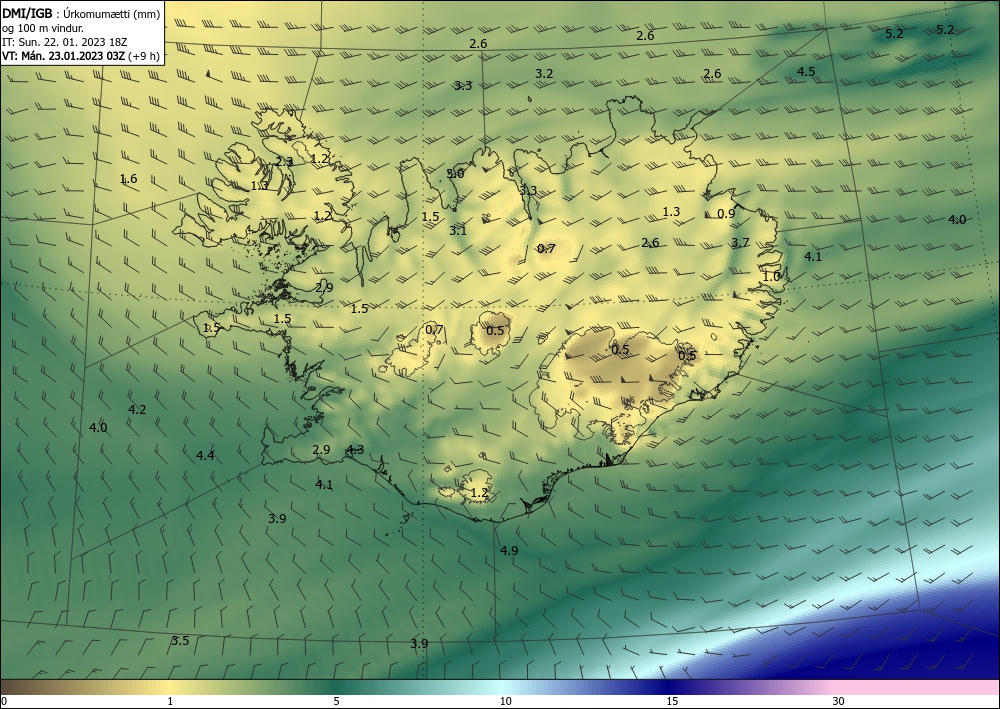Click the 10 tick on the color scale
The height and width of the screenshot is (709, 1000).
click(505, 701)
